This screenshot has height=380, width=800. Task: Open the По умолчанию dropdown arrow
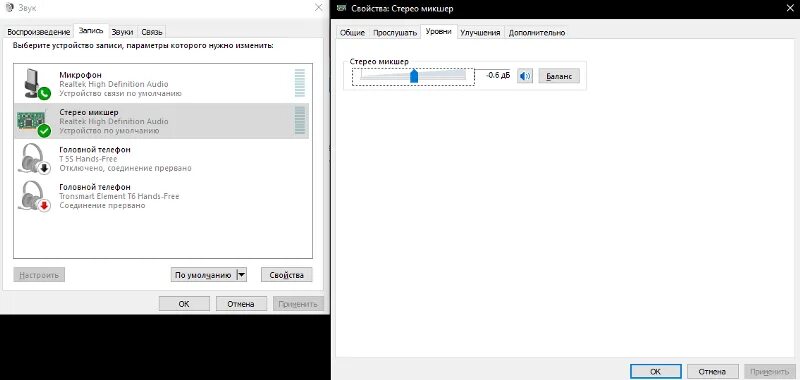point(242,275)
